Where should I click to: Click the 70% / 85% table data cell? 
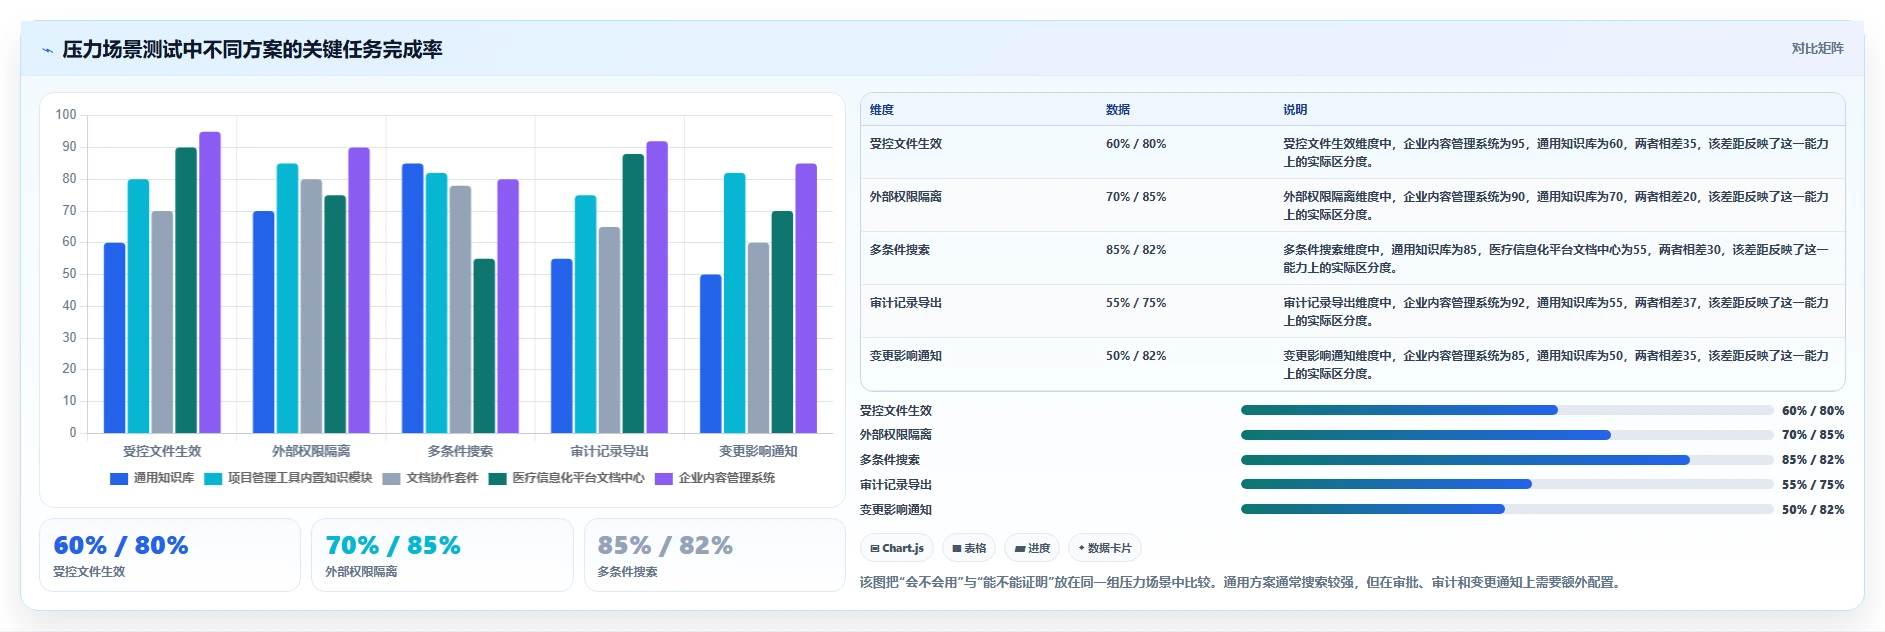1136,197
